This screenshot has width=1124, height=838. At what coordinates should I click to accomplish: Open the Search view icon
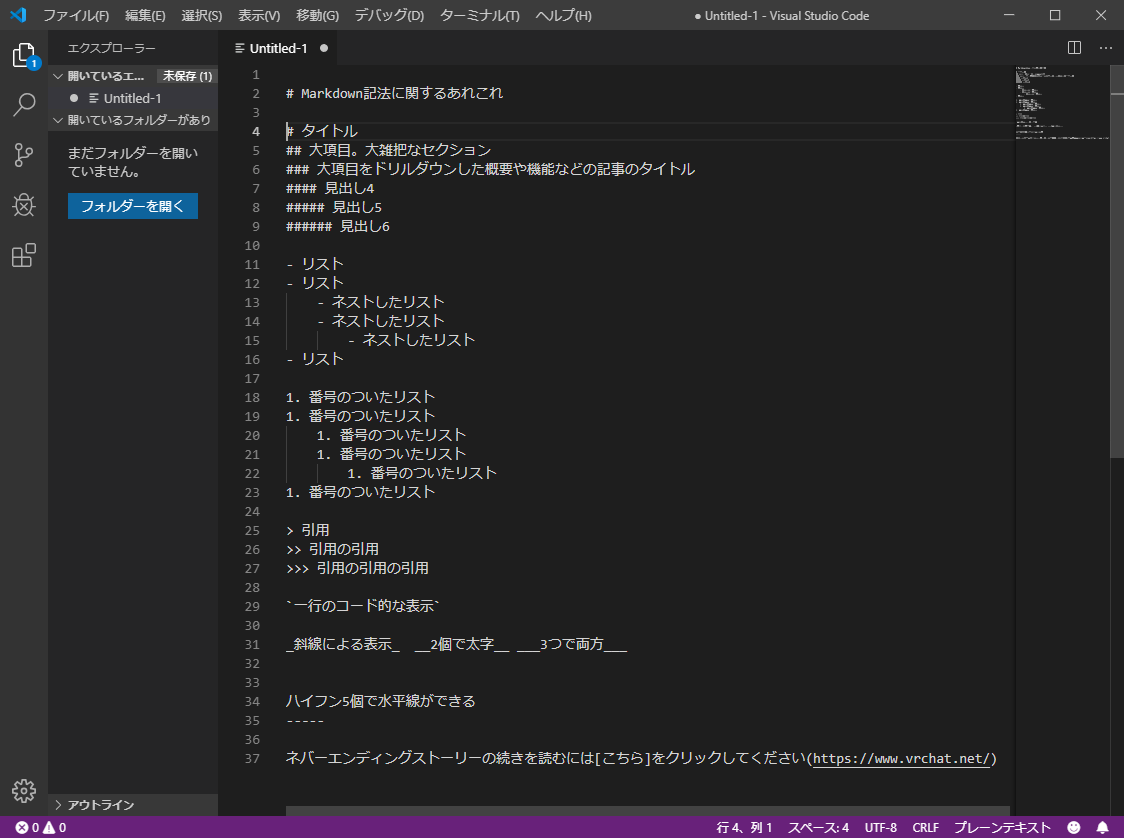tap(24, 105)
